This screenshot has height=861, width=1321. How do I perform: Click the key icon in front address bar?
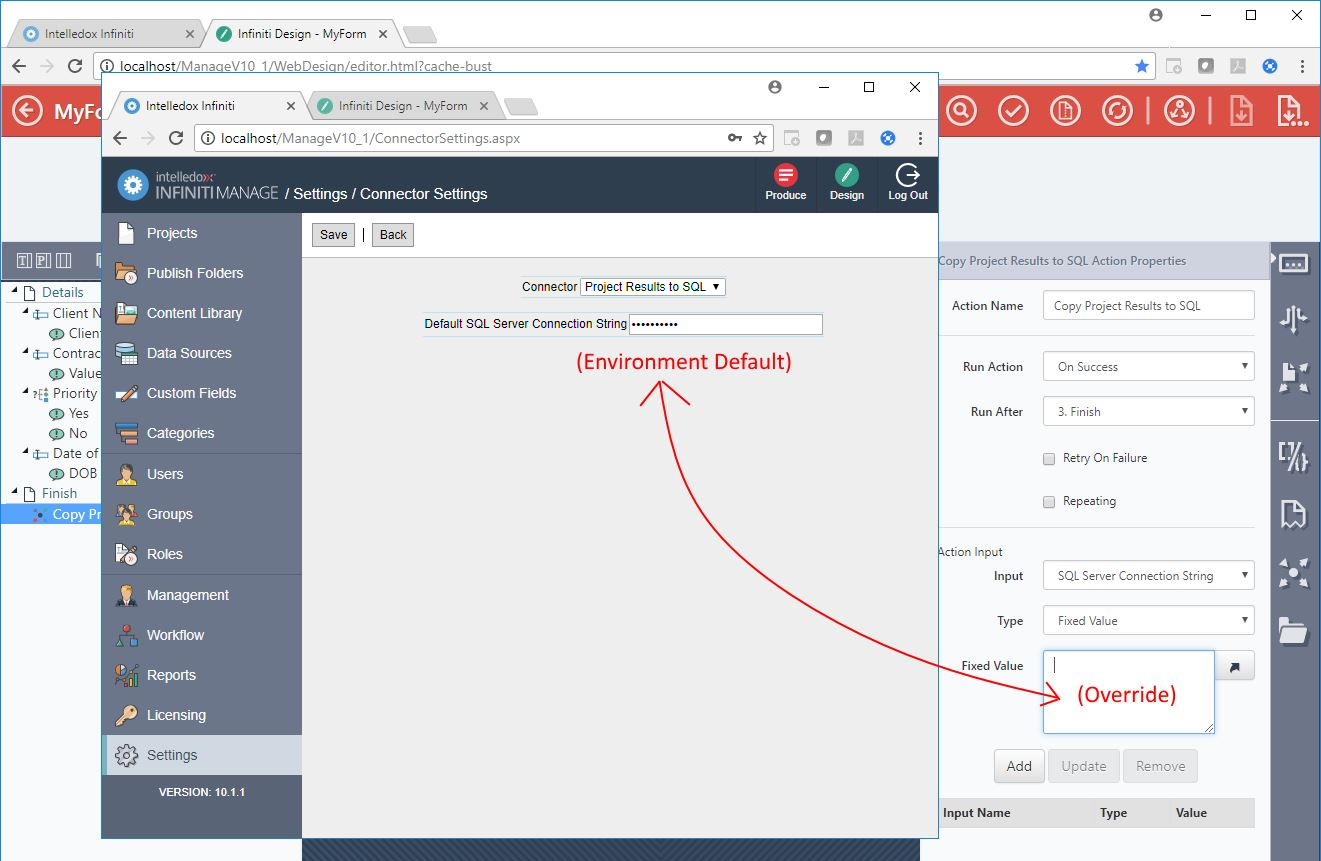click(x=734, y=138)
